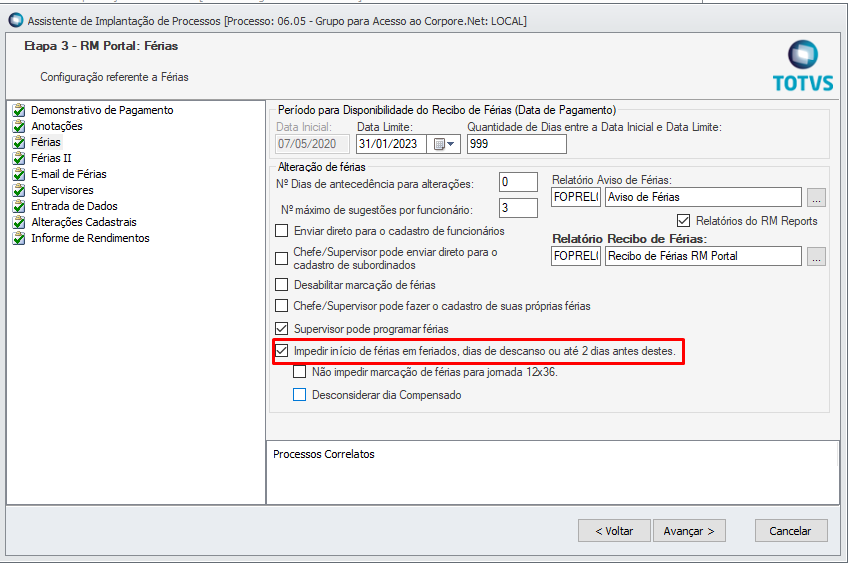Browse for Relatório Aviso de Férias
Screen dimensions: 850x568
[x=816, y=197]
